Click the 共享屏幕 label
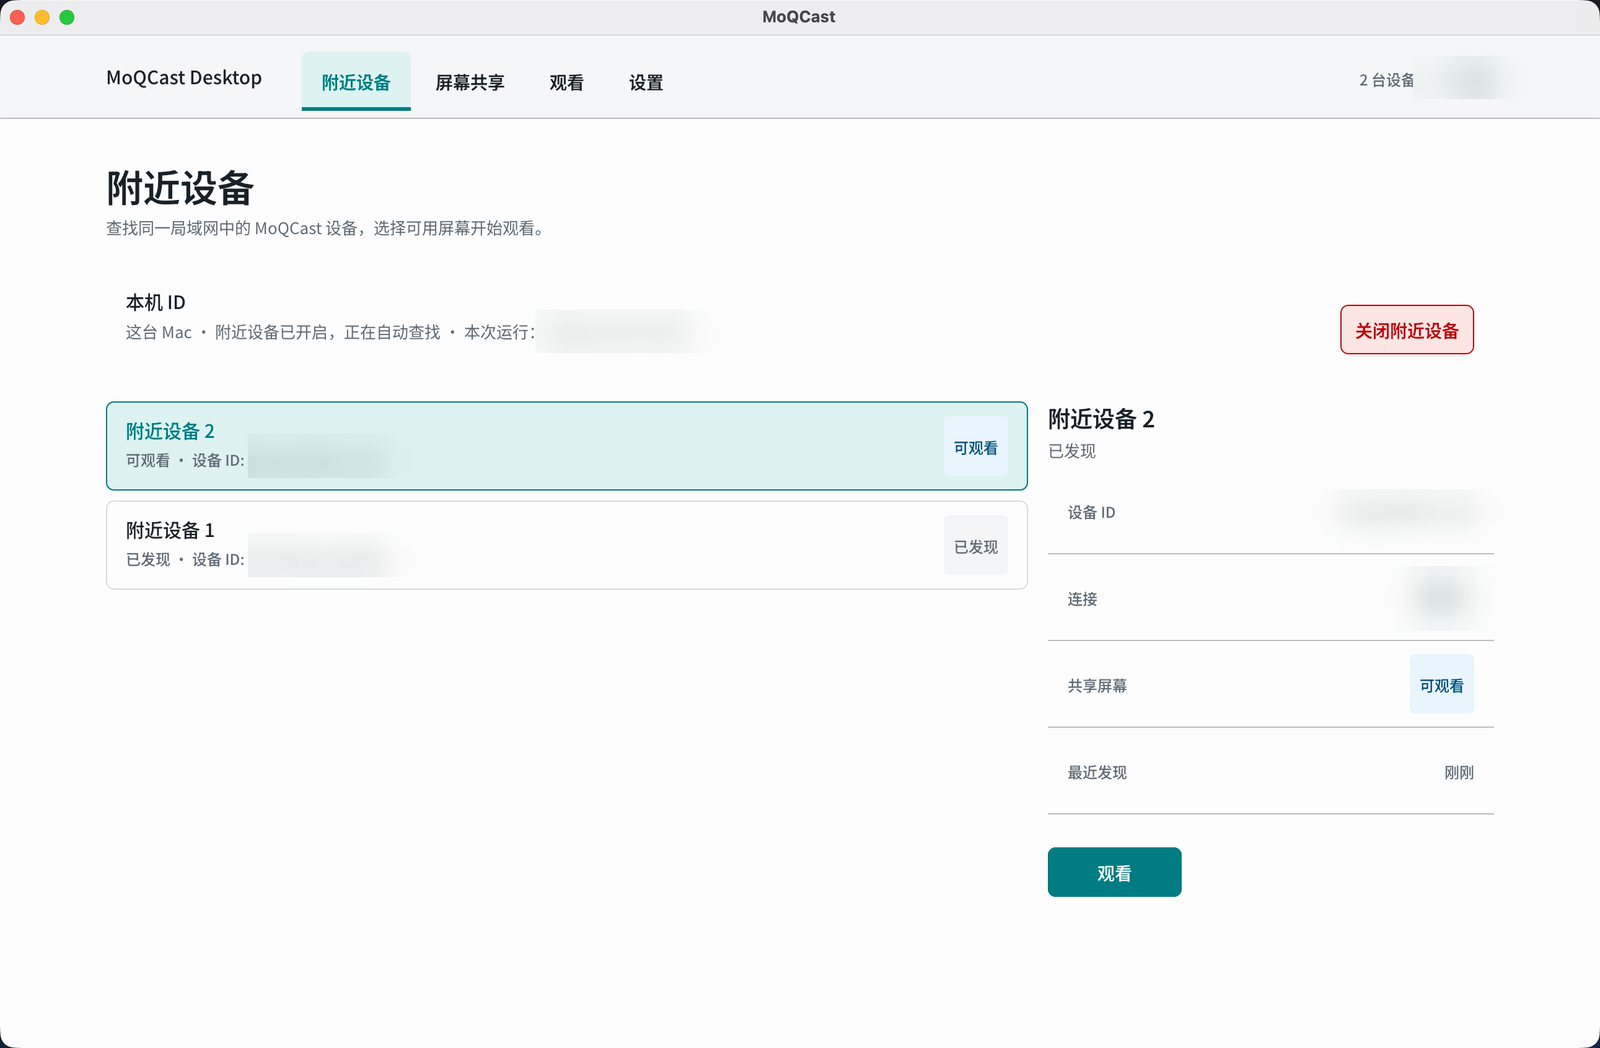The width and height of the screenshot is (1600, 1048). tap(1097, 685)
